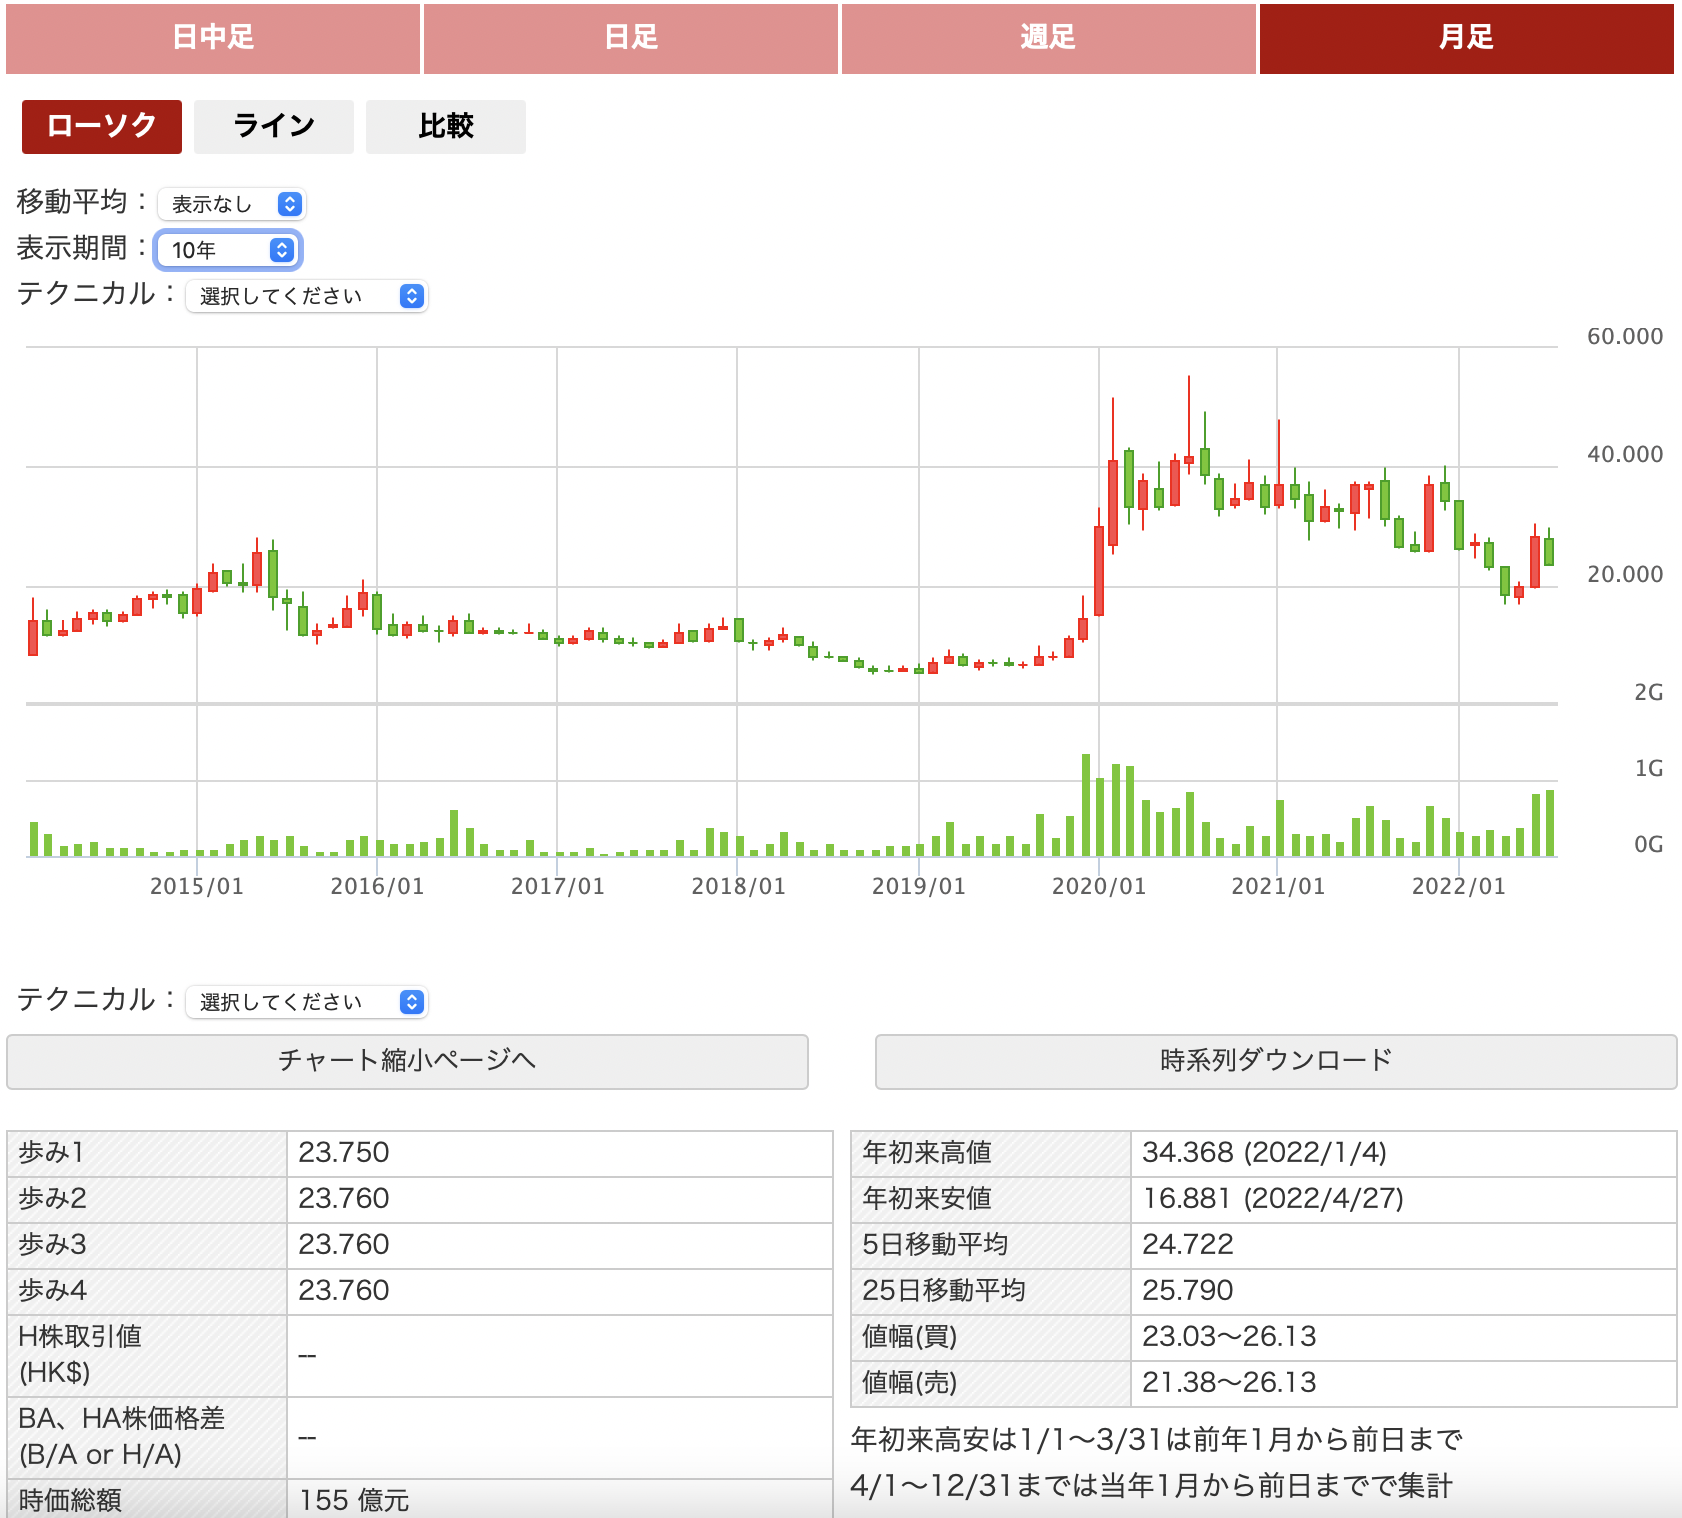Click the 年初来高値 value 34.368 (2022/1/4)
Image resolution: width=1682 pixels, height=1518 pixels.
click(x=1264, y=1153)
